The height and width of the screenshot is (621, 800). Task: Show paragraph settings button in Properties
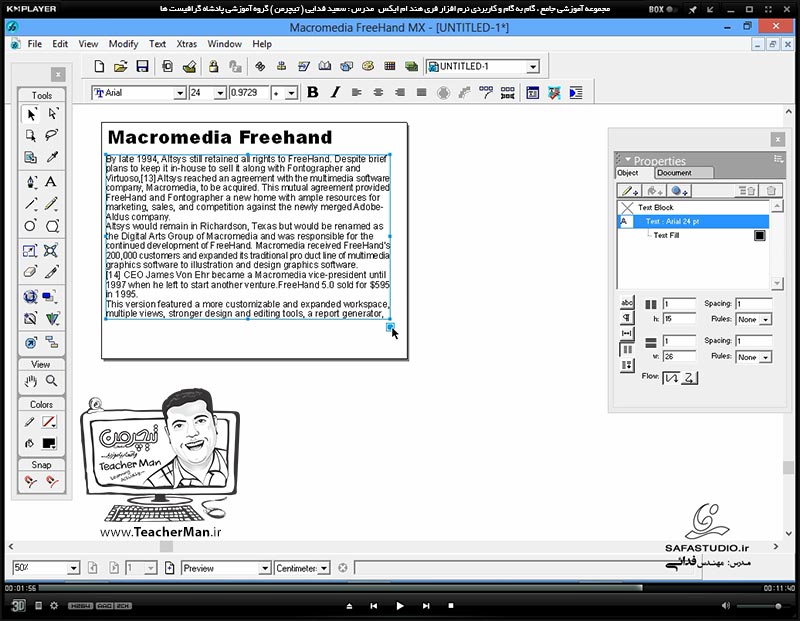pyautogui.click(x=627, y=318)
